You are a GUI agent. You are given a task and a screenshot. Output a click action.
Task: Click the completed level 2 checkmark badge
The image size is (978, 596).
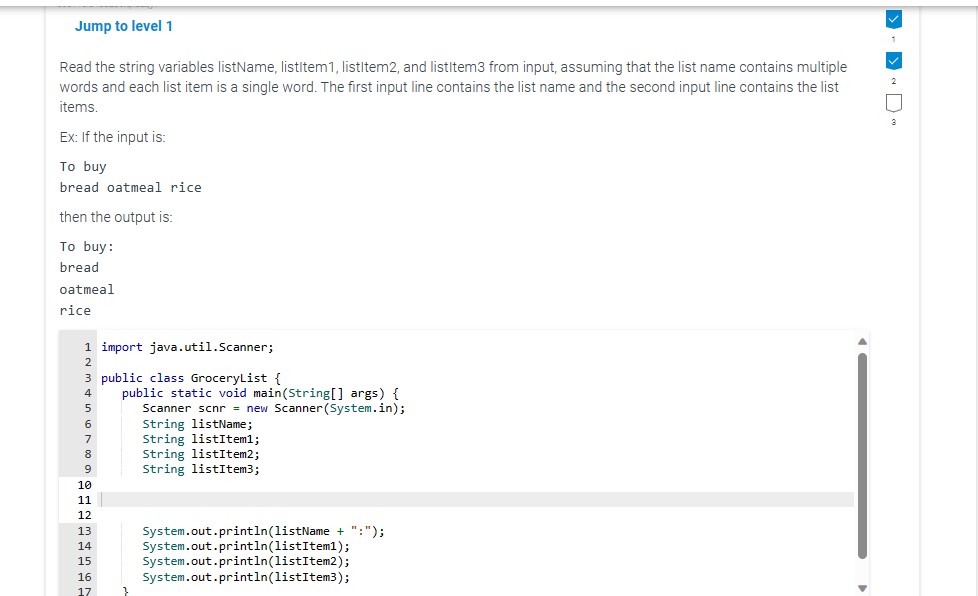(x=893, y=59)
